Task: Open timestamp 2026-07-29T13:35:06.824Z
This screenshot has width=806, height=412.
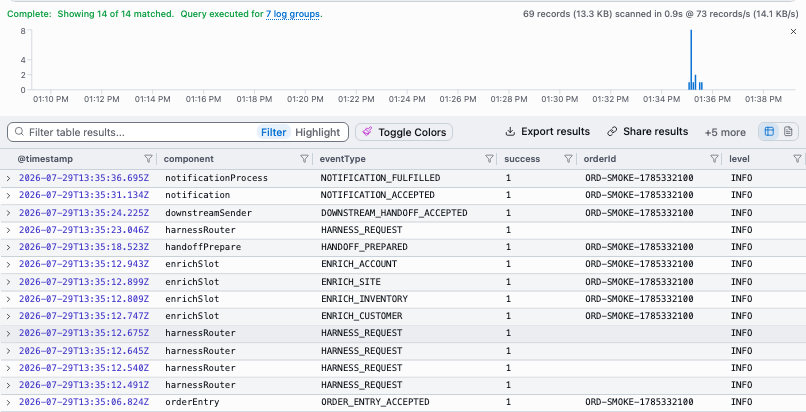Action: coord(84,402)
